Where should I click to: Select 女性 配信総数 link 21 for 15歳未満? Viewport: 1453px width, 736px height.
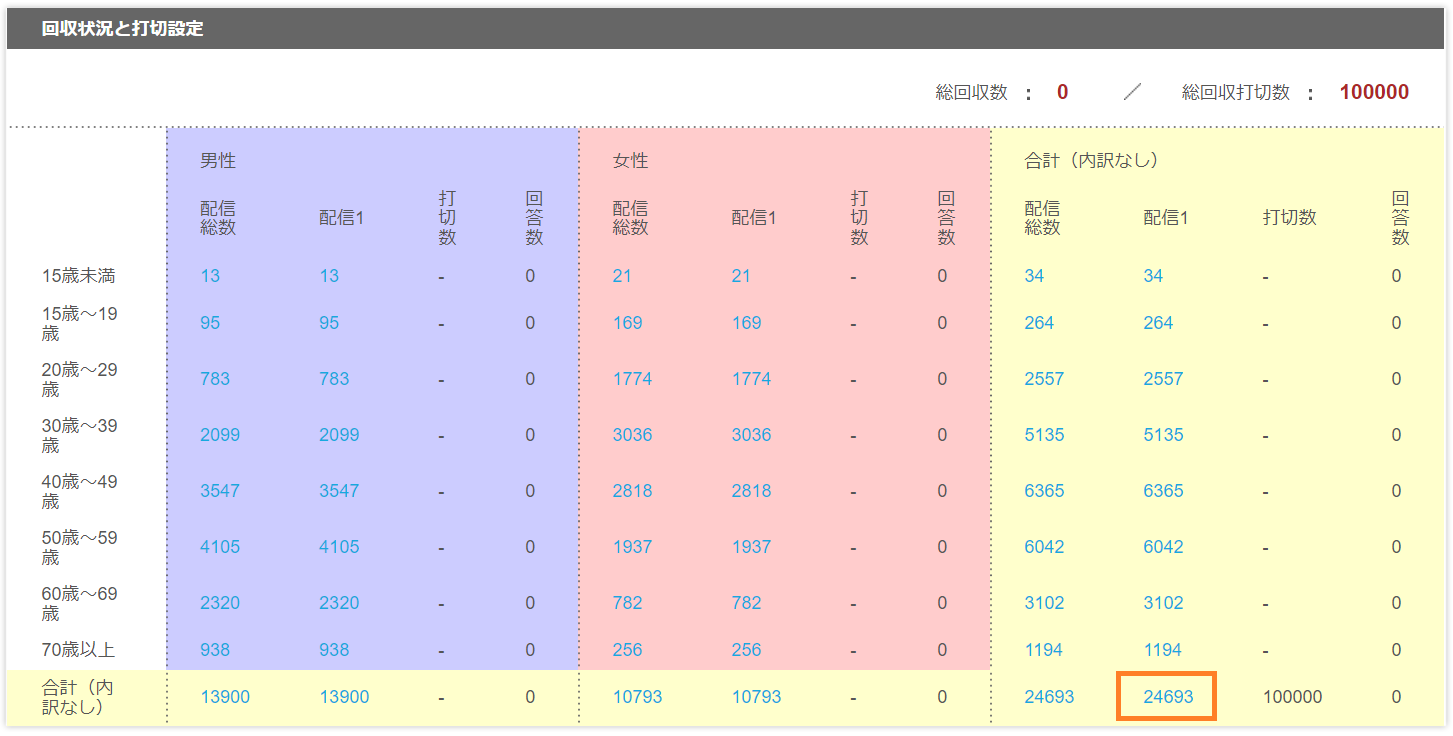click(x=622, y=276)
